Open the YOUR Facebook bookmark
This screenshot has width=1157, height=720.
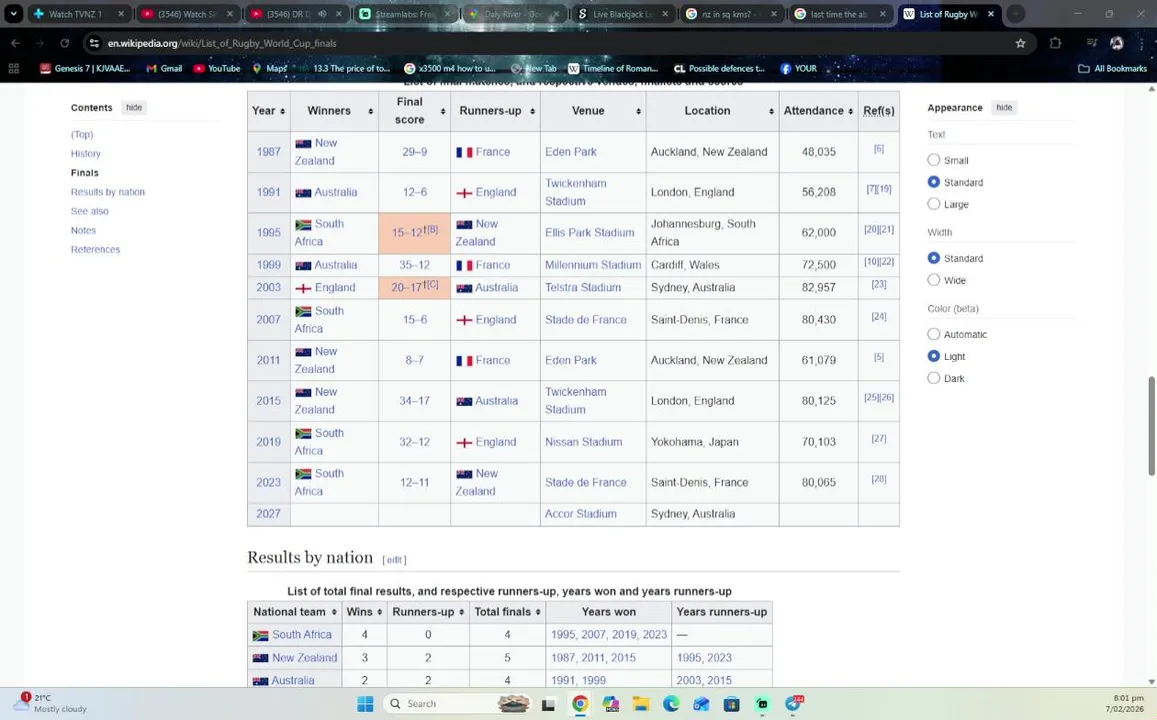click(x=799, y=69)
